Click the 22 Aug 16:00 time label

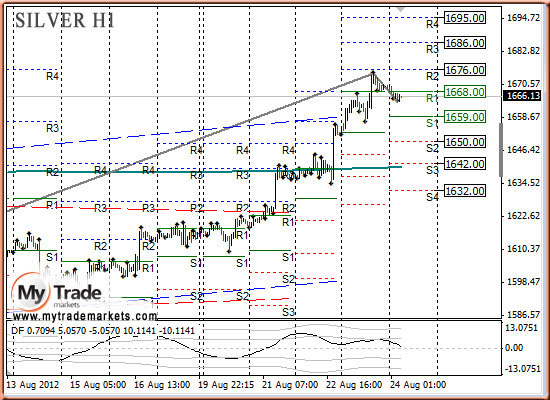355,385
